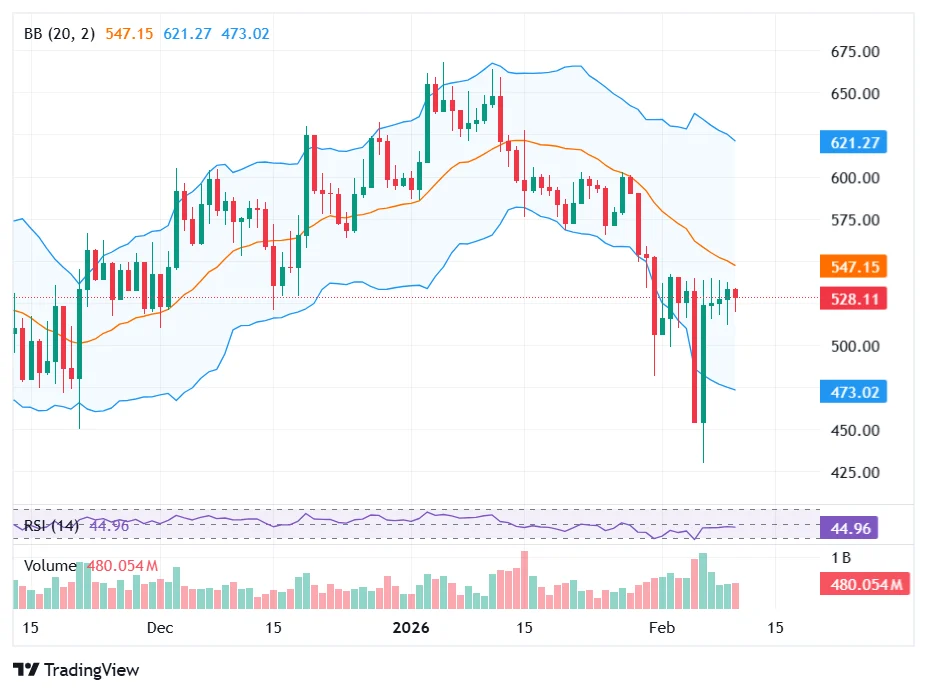Click the blue 621.27 price axis tag

pos(852,143)
